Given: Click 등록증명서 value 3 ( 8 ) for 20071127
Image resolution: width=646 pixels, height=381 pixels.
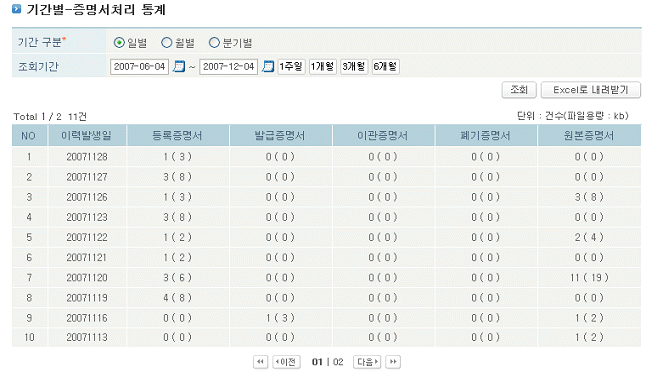Looking at the screenshot, I should click(x=178, y=177).
